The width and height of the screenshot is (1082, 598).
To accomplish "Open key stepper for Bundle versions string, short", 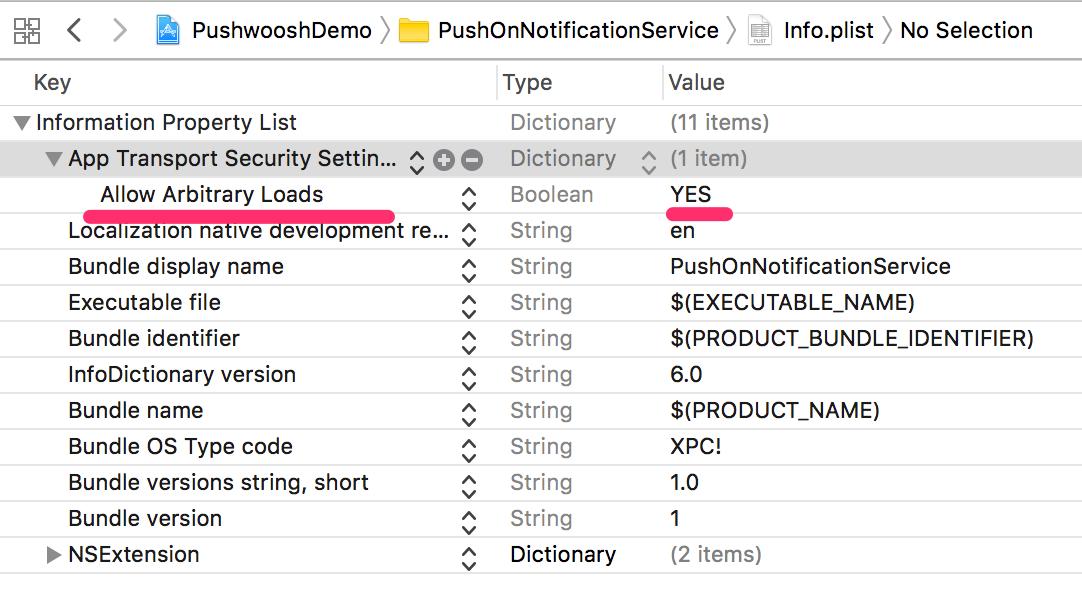I will coord(469,486).
